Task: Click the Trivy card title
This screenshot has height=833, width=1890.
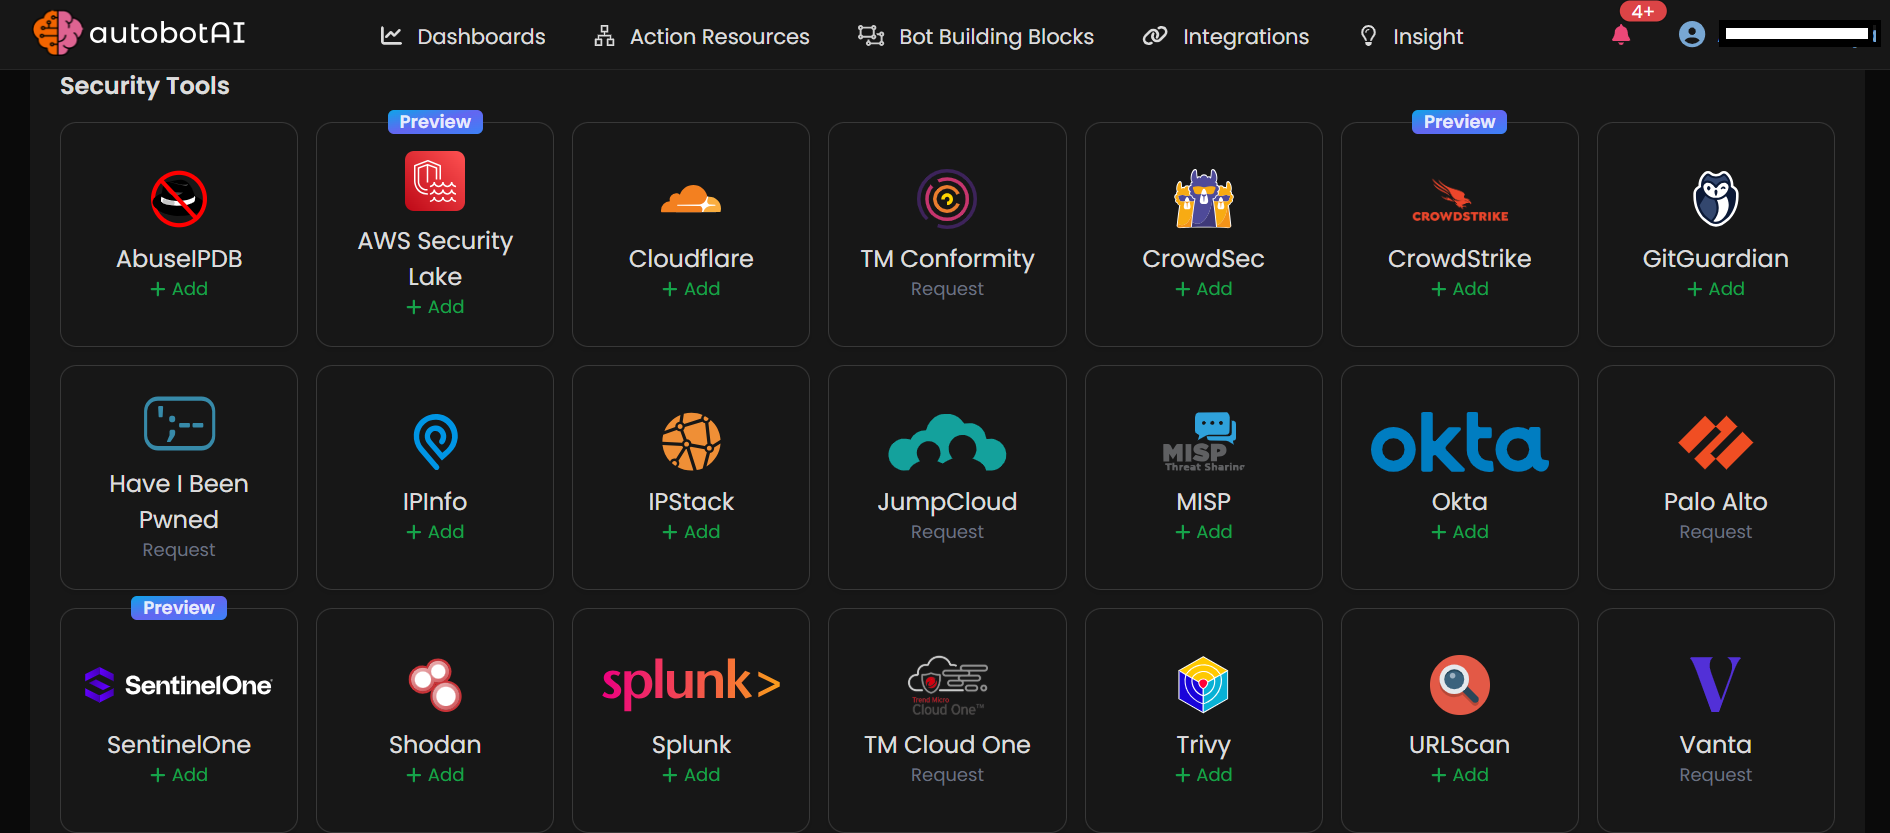Action: [x=1203, y=745]
